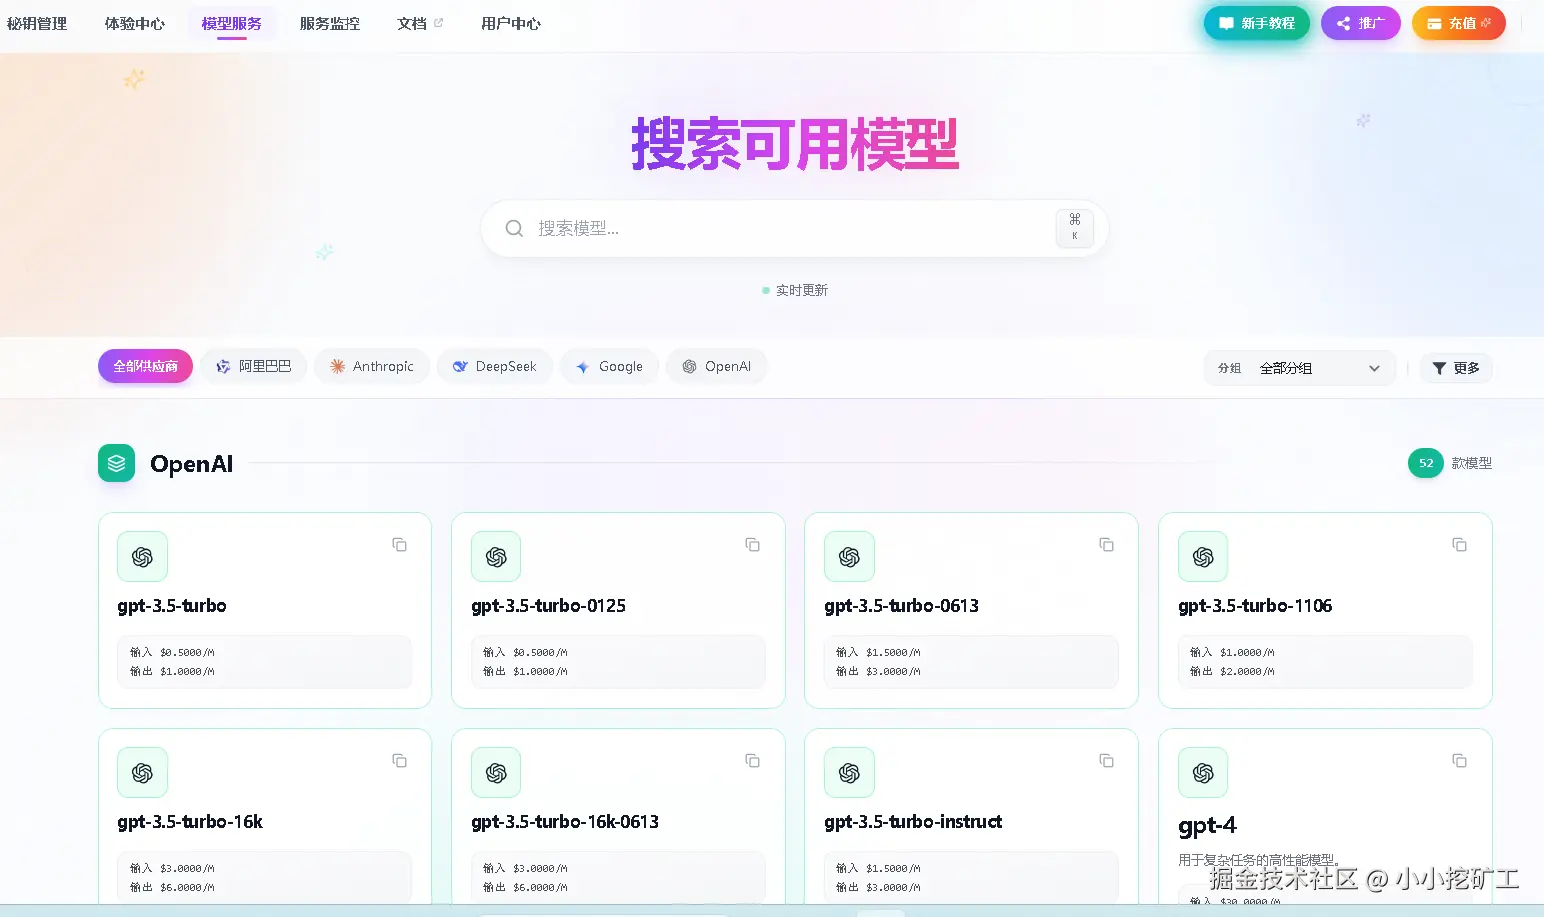1544x917 pixels.
Task: Filter models by 阿里巴巴 supplier
Action: pos(254,366)
